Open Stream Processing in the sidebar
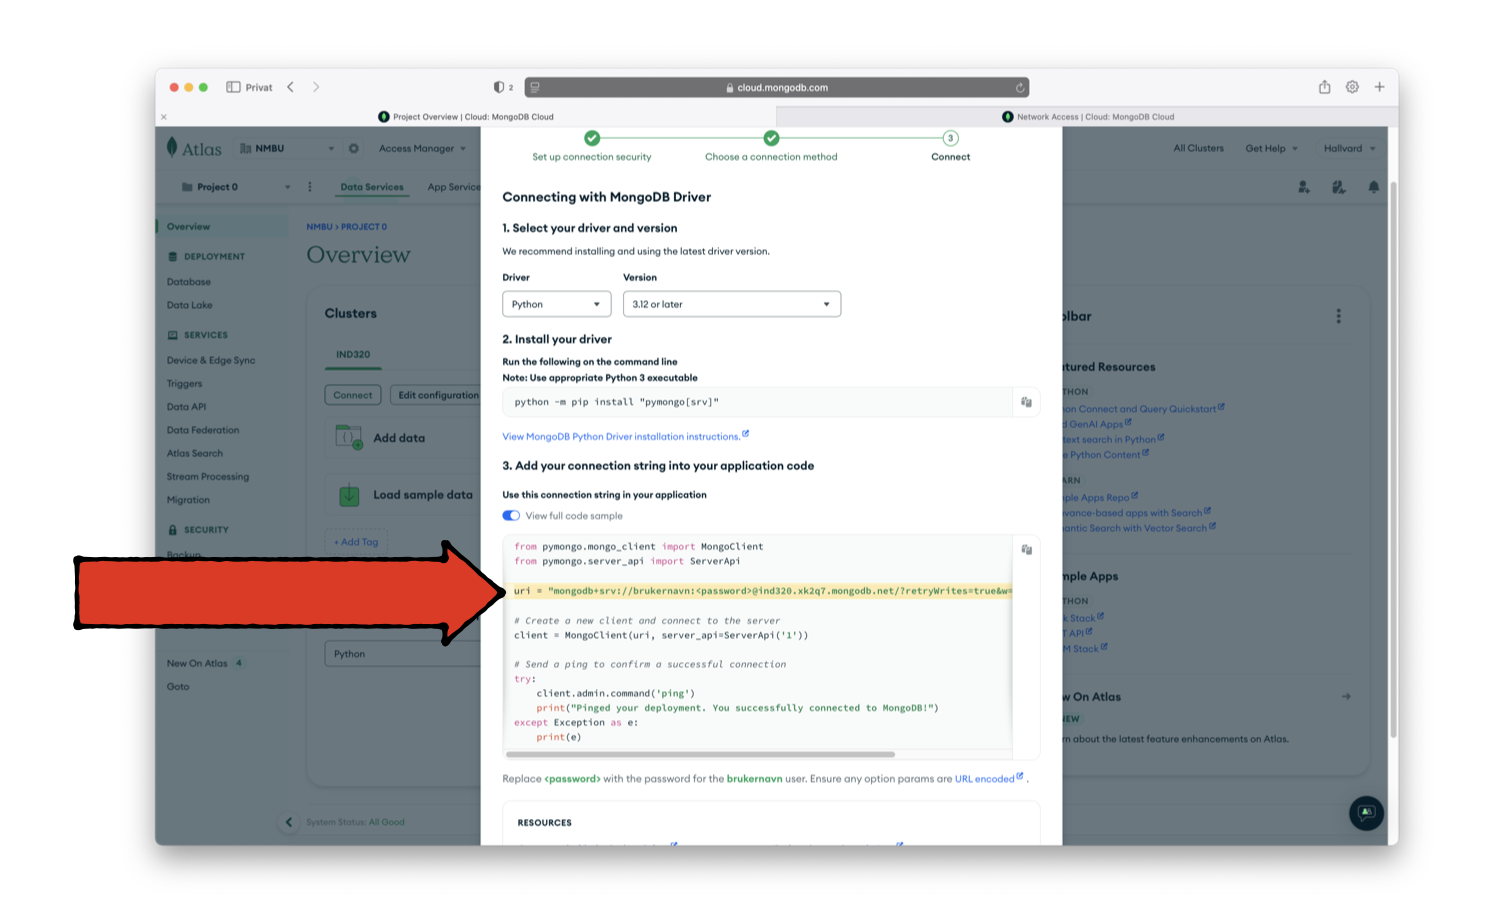The height and width of the screenshot is (913, 1489). (x=208, y=477)
